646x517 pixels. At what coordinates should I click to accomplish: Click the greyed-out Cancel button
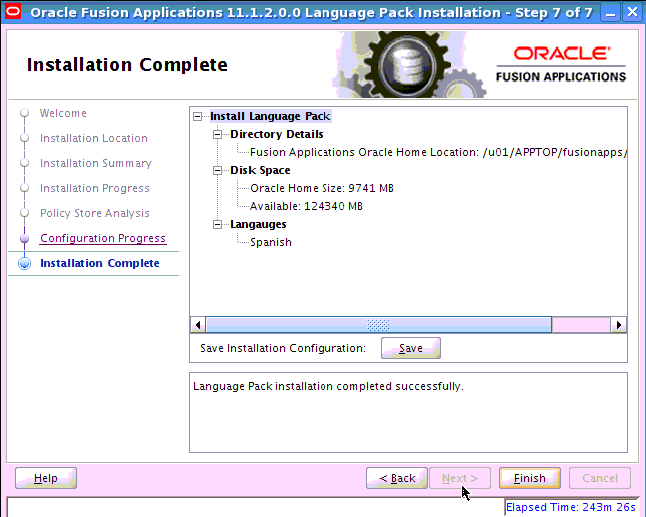(x=600, y=478)
